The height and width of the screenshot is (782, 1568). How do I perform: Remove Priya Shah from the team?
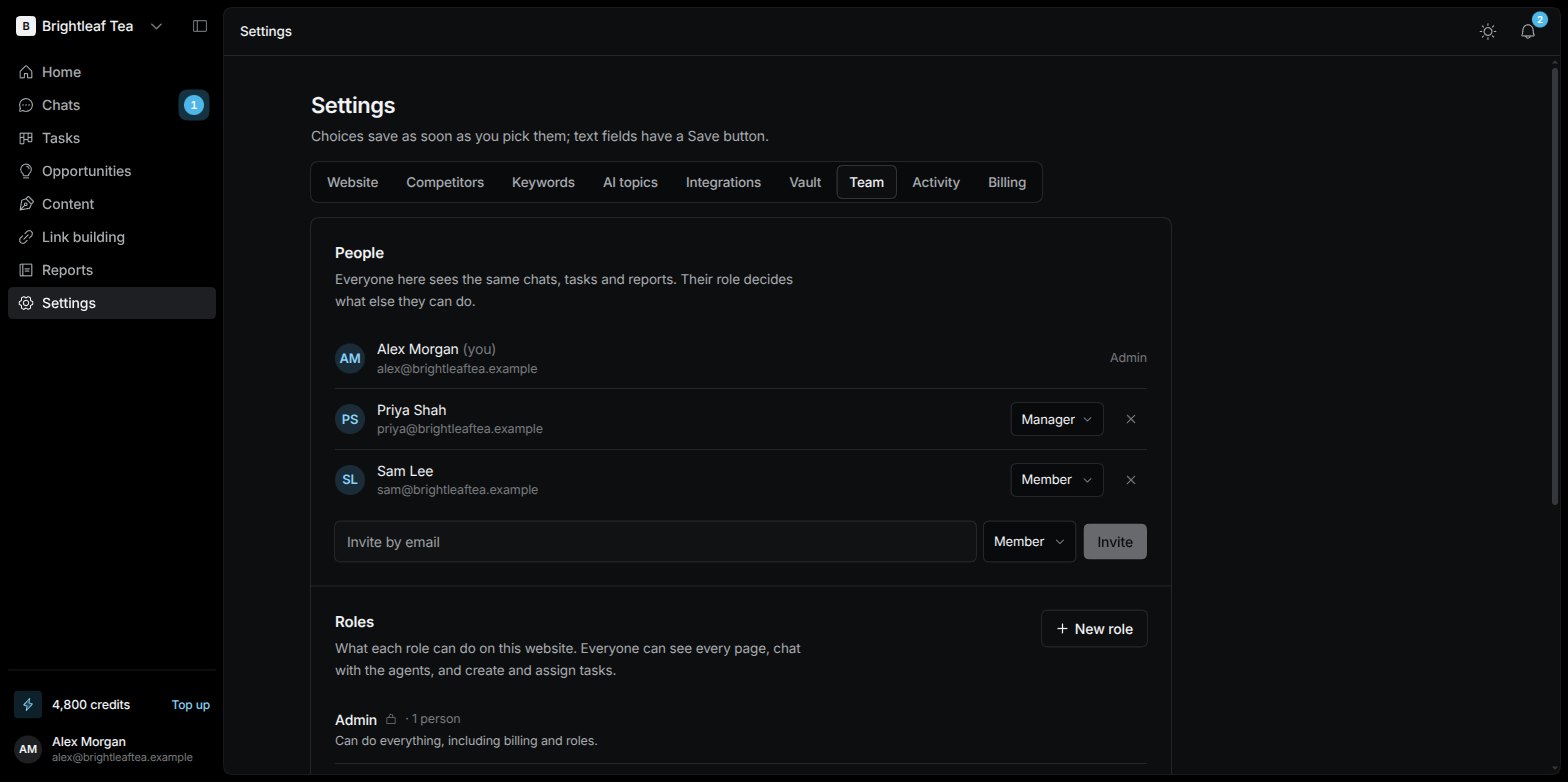point(1131,419)
